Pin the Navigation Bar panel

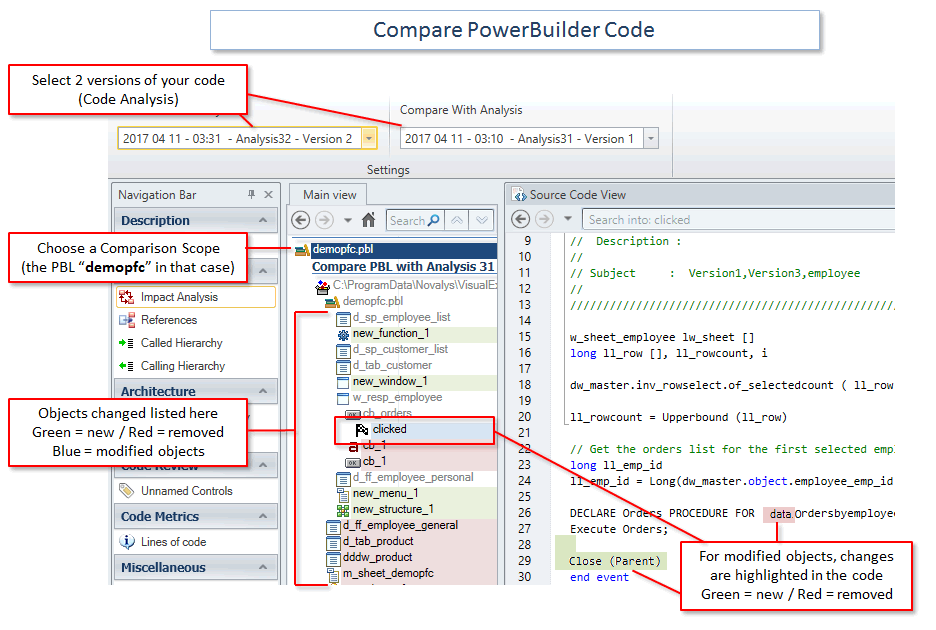click(251, 194)
